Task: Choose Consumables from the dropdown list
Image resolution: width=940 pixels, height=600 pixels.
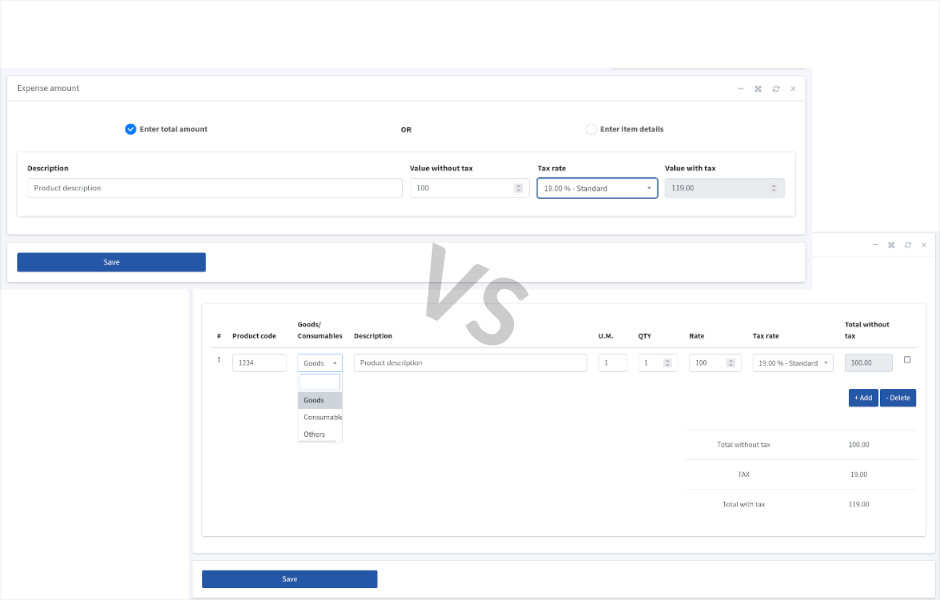Action: pos(320,417)
